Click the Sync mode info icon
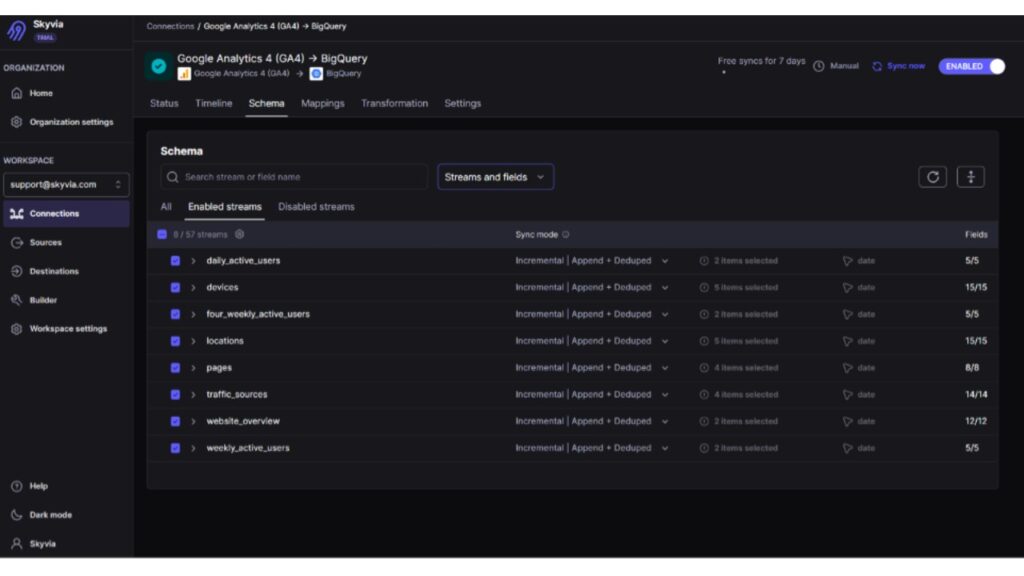The width and height of the screenshot is (1024, 576). 566,234
